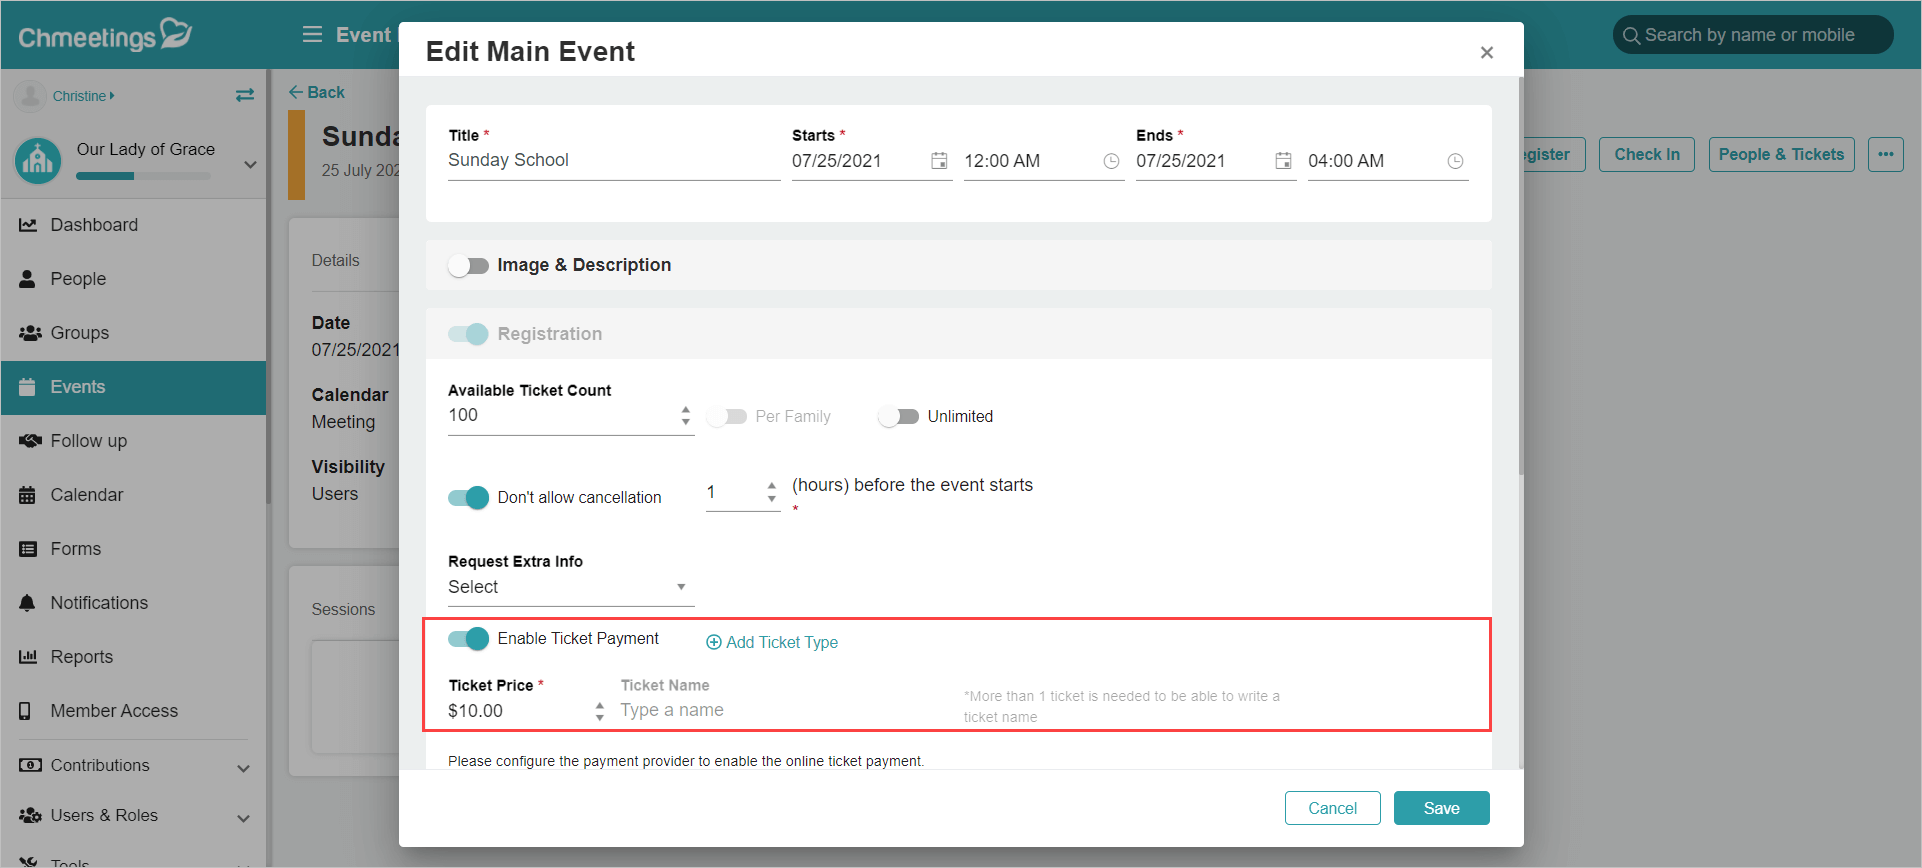1922x868 pixels.
Task: Toggle Don't allow cancellation switch
Action: (468, 497)
